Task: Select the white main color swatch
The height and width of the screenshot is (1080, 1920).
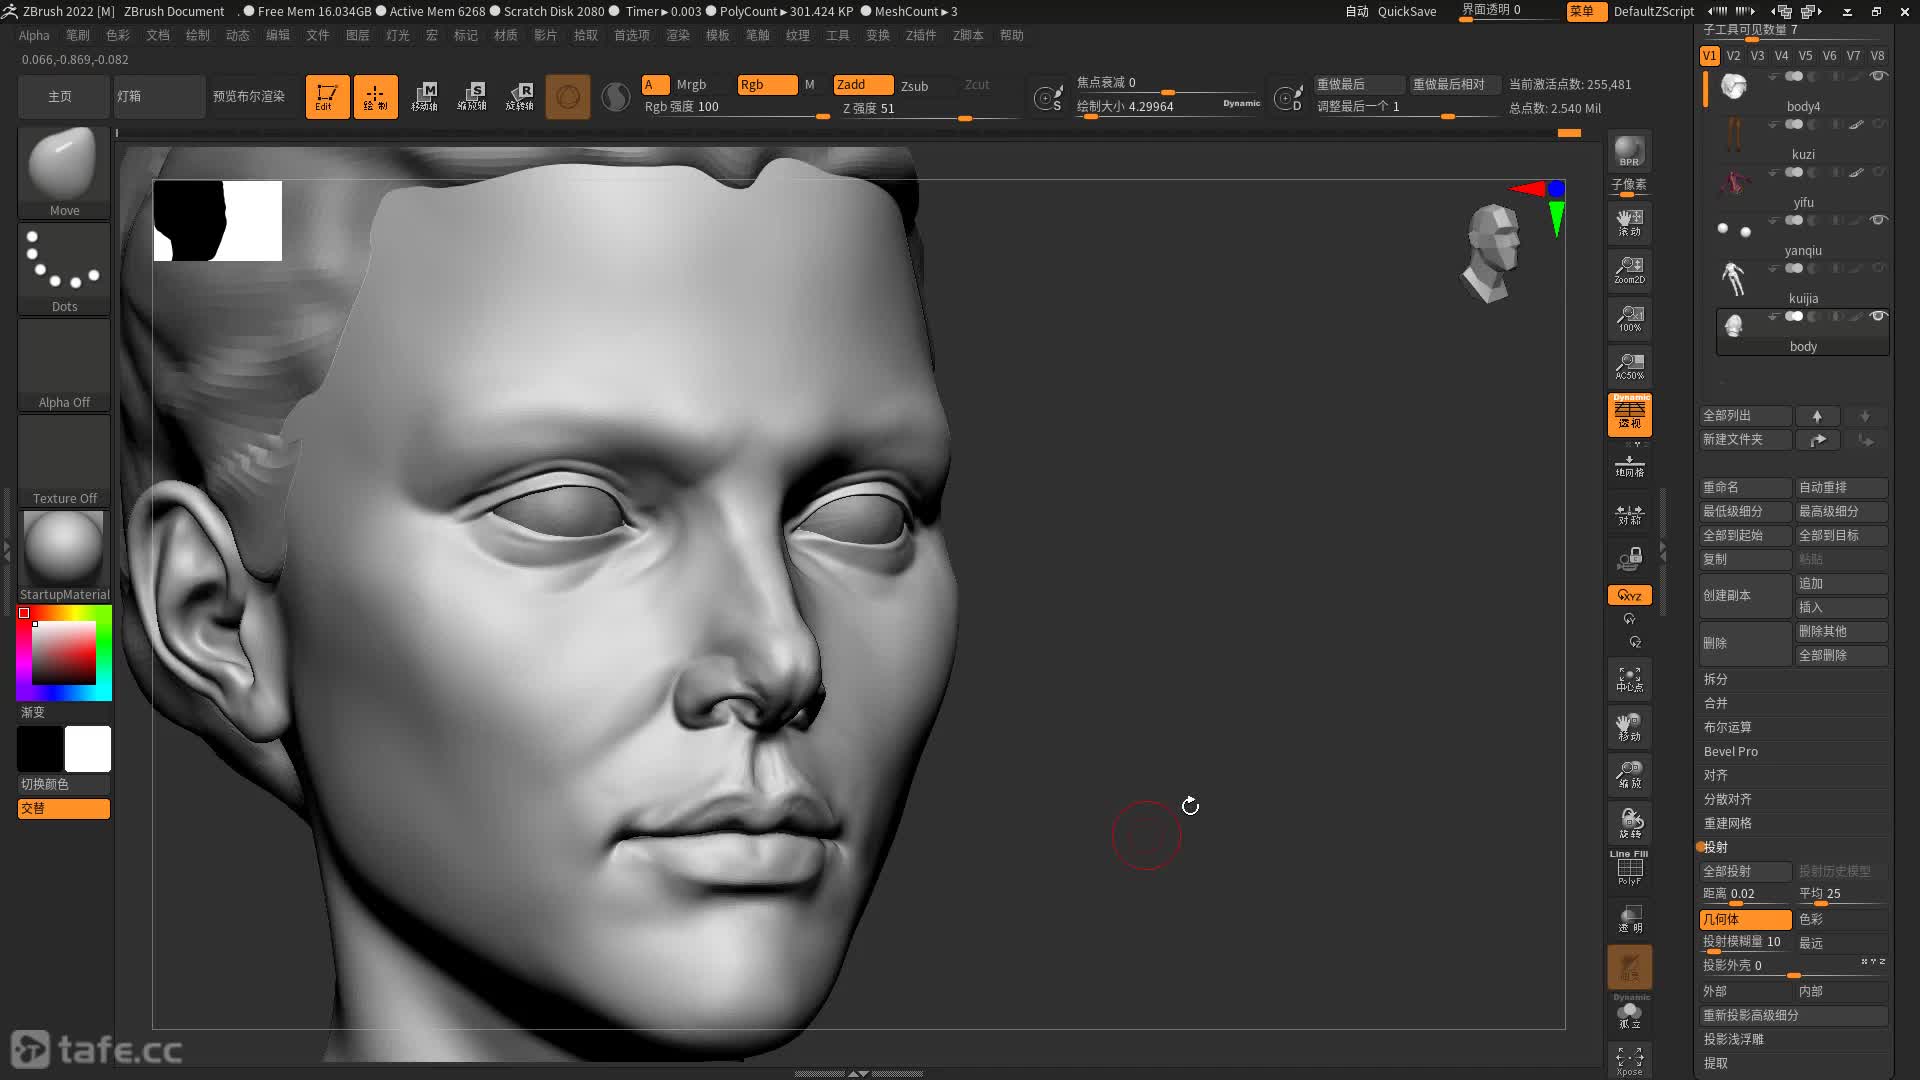Action: 88,749
